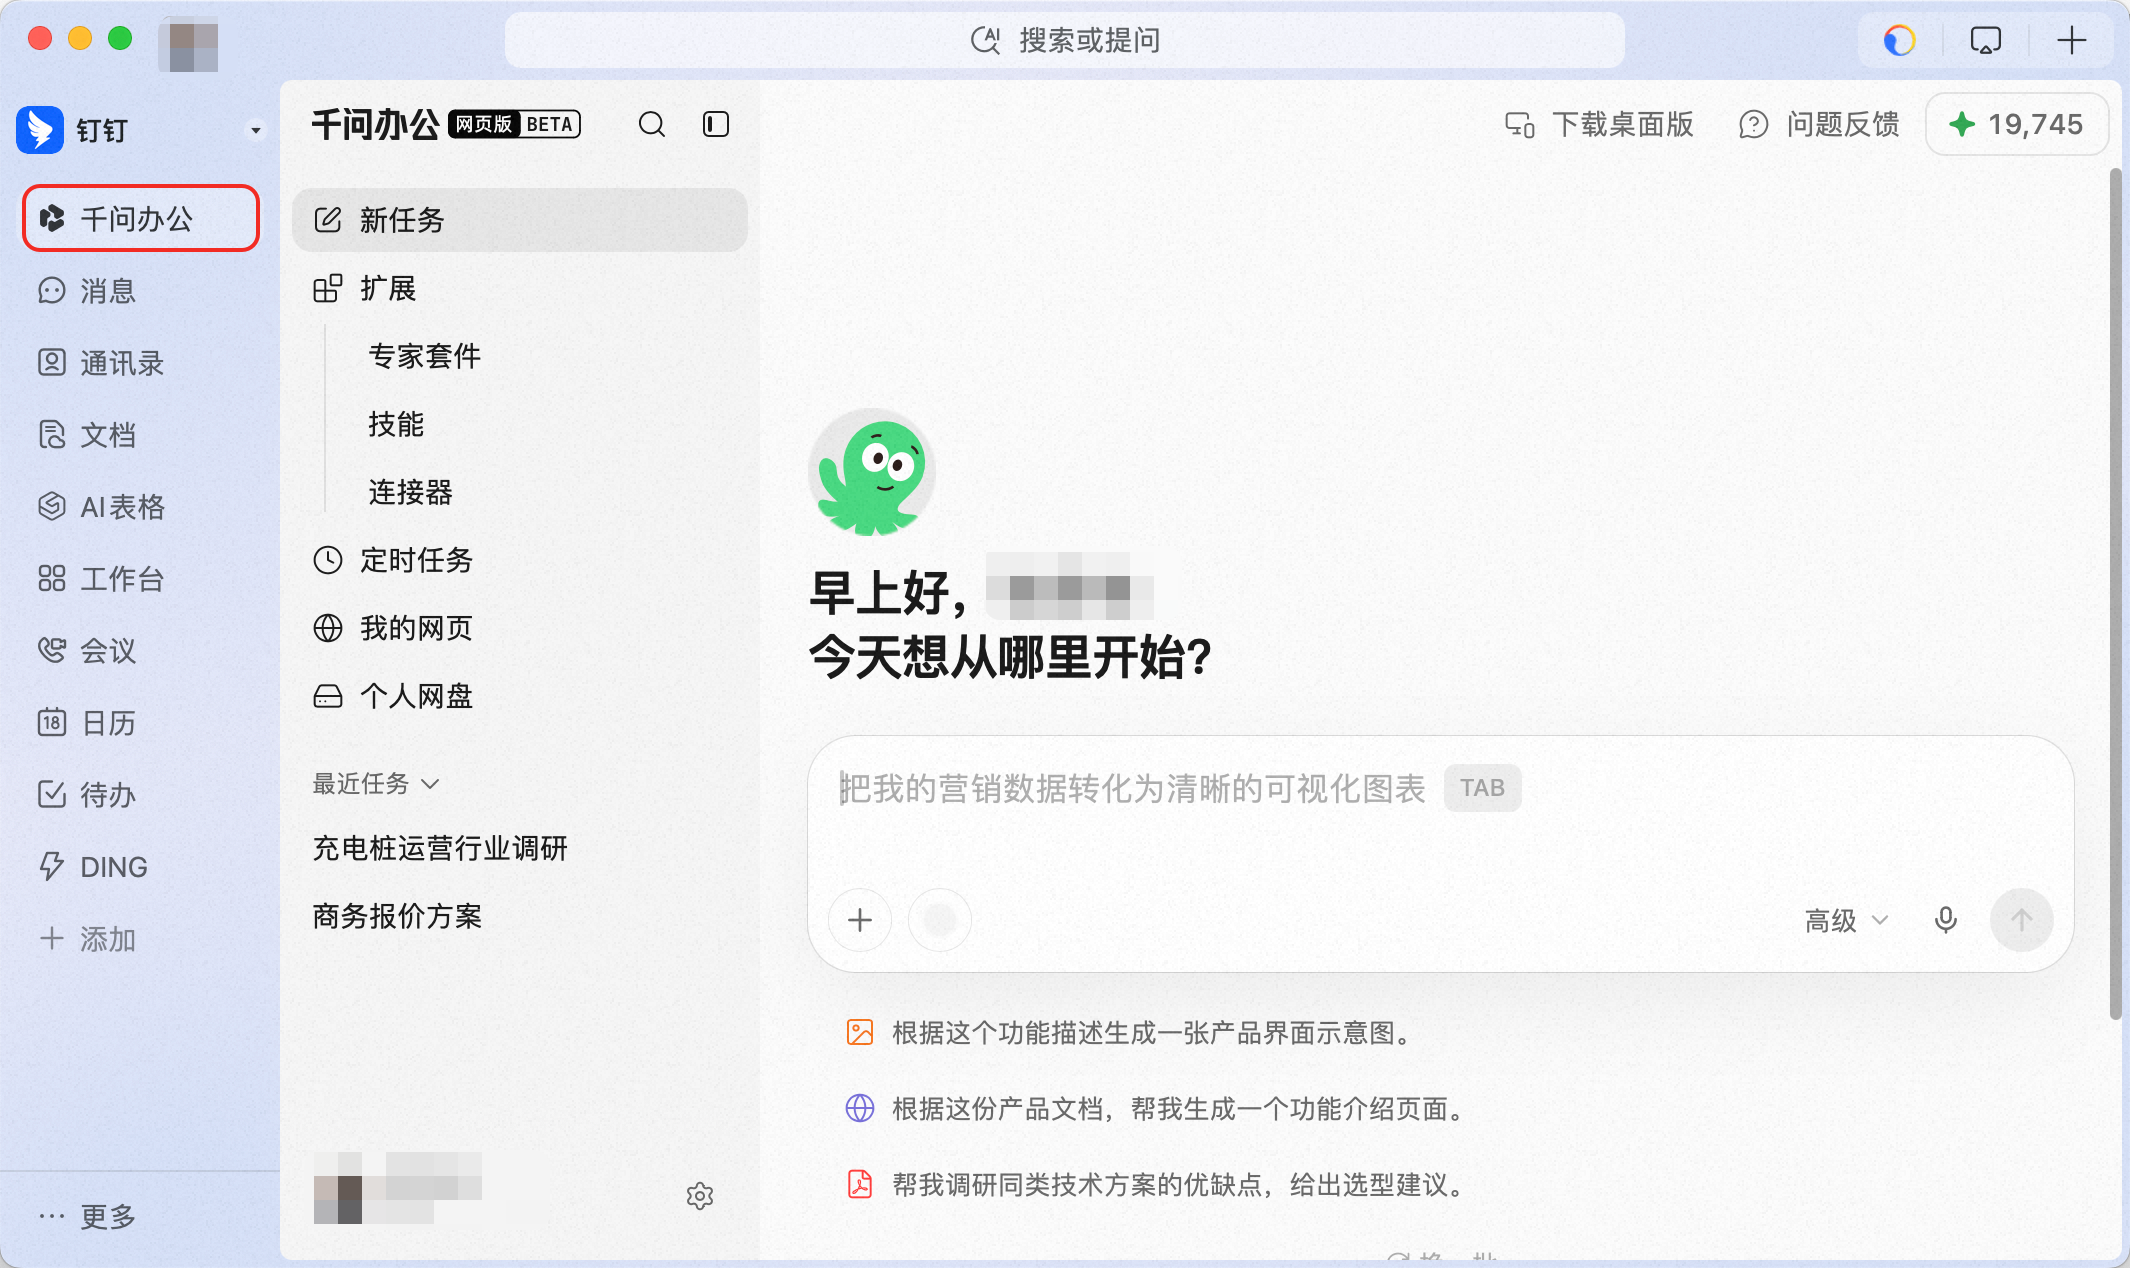Open recent task 充电桩运营行业调研
This screenshot has width=2130, height=1268.
point(440,848)
